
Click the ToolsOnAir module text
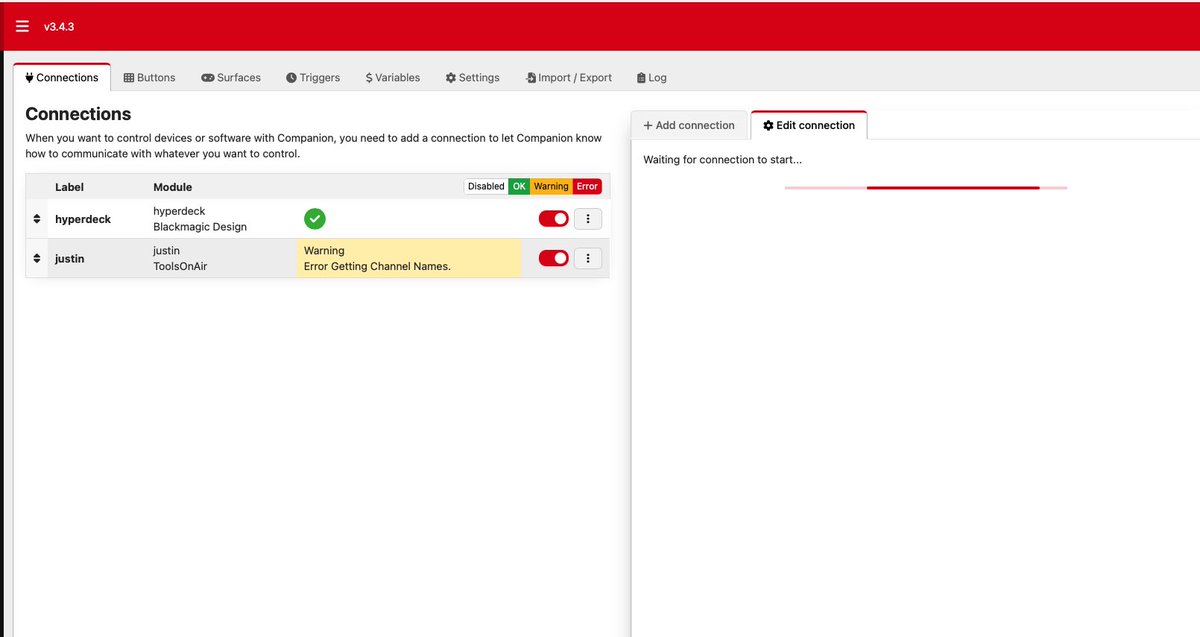[x=180, y=267]
